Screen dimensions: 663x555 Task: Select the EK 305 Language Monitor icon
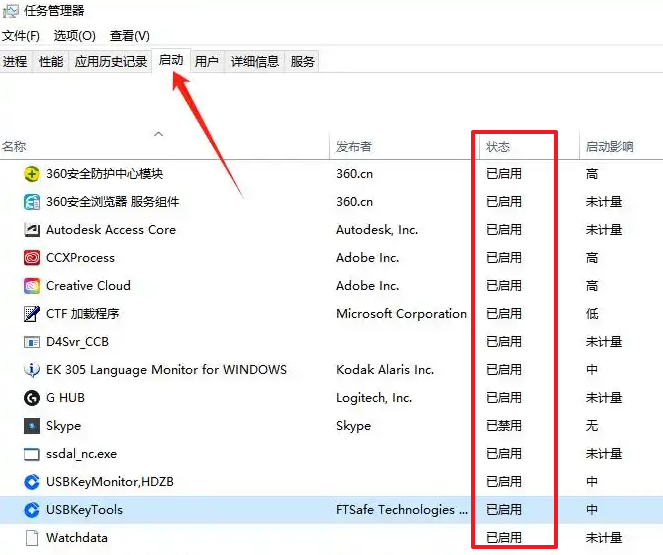32,370
